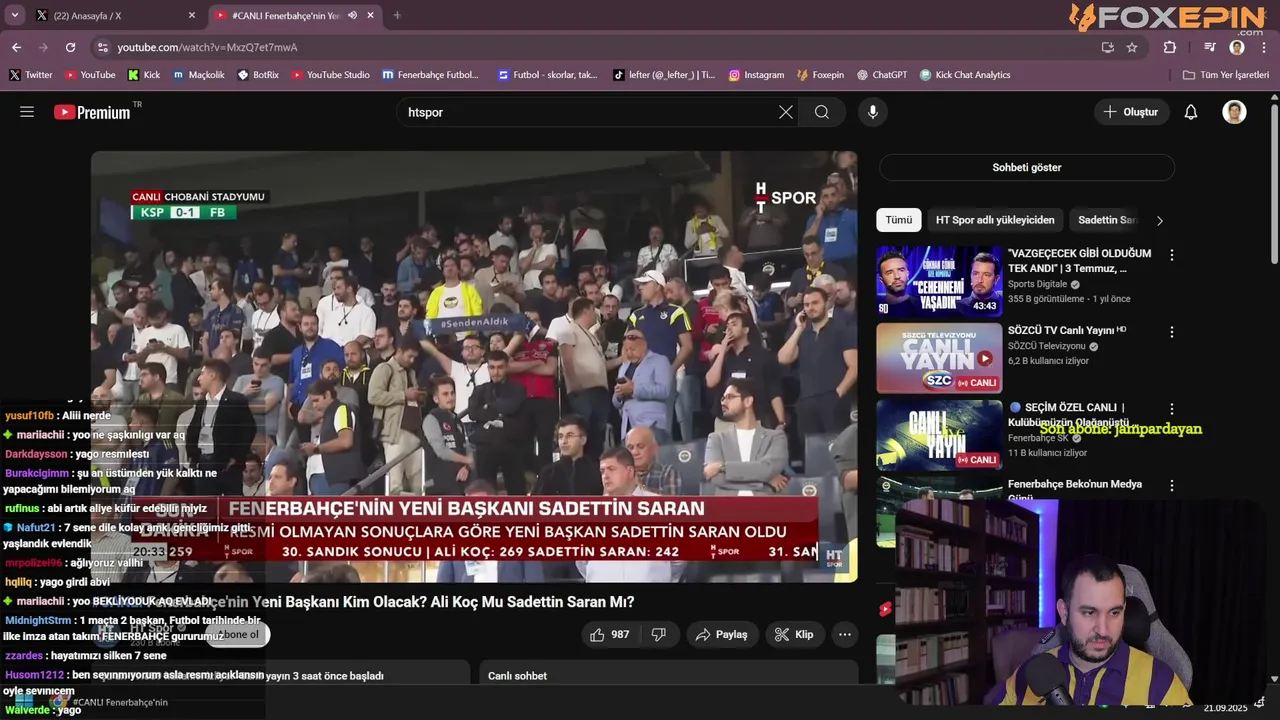Open a new browser tab
The image size is (1280, 720).
397,15
